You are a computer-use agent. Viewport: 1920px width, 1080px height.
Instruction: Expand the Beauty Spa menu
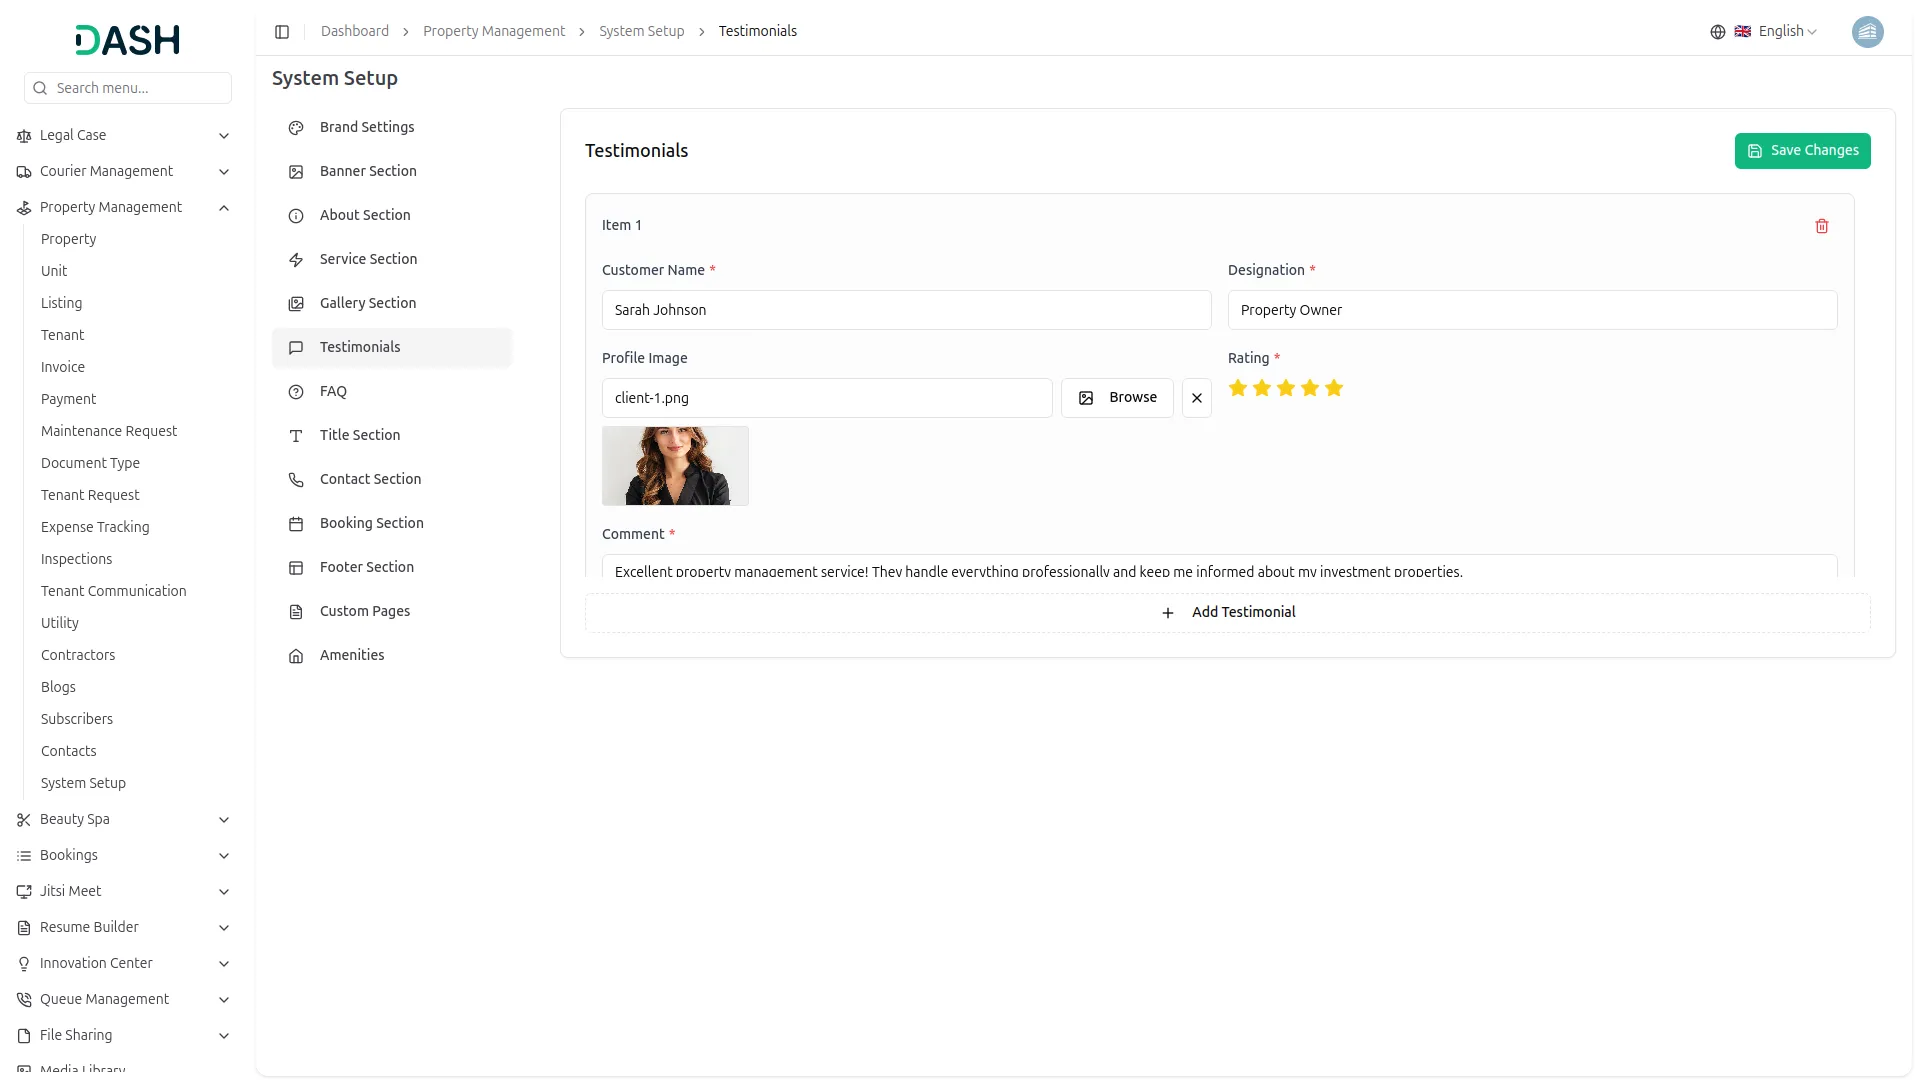coord(224,820)
